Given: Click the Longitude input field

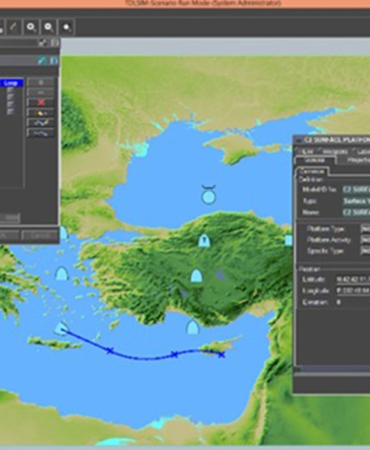Looking at the screenshot, I should 353,291.
